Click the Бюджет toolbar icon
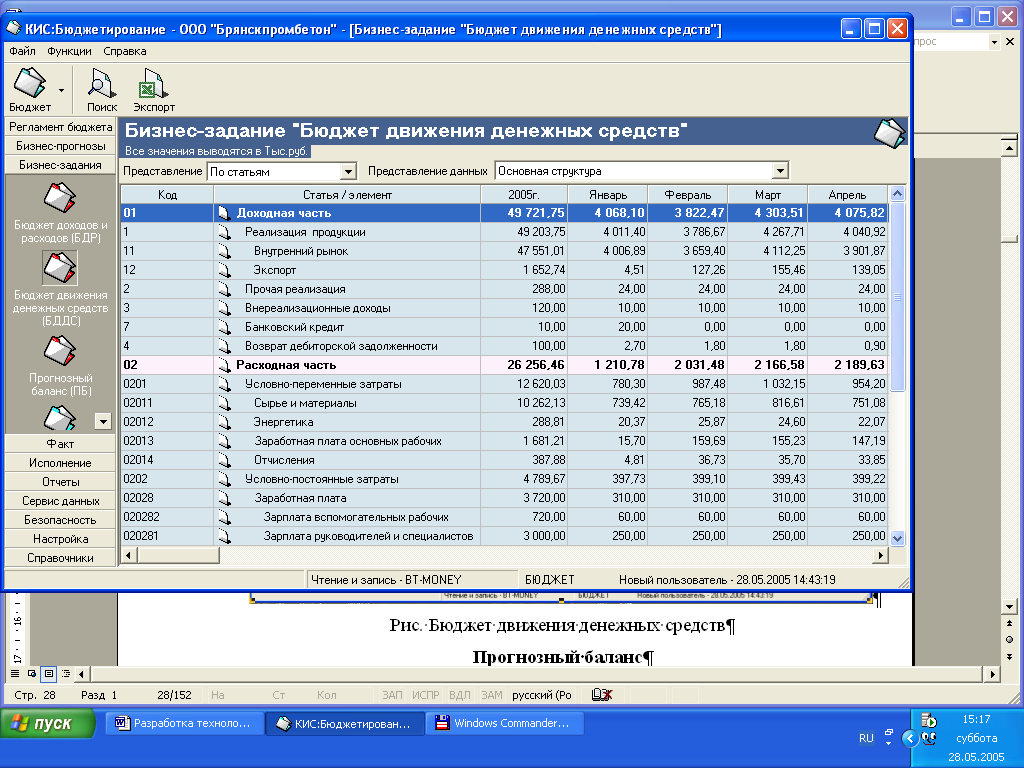 [29, 84]
